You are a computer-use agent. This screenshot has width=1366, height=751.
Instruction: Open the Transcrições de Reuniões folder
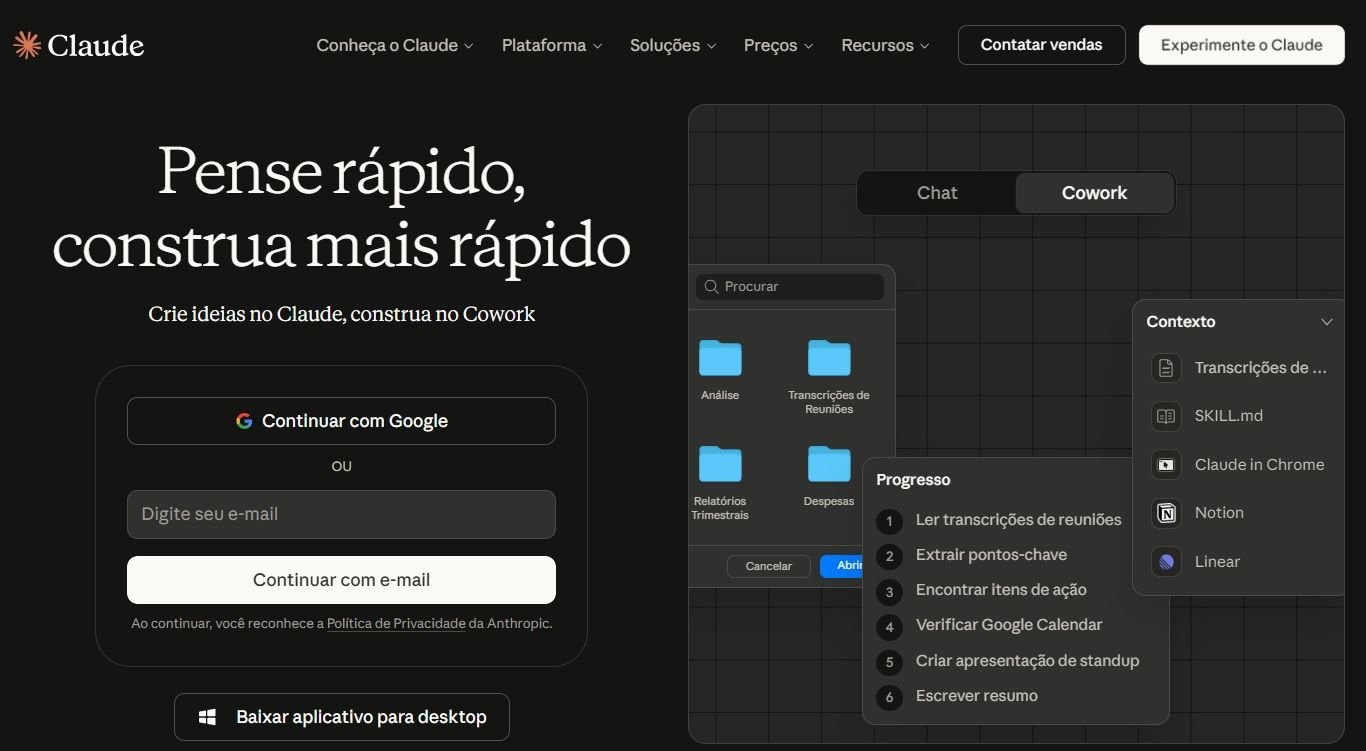coord(829,358)
